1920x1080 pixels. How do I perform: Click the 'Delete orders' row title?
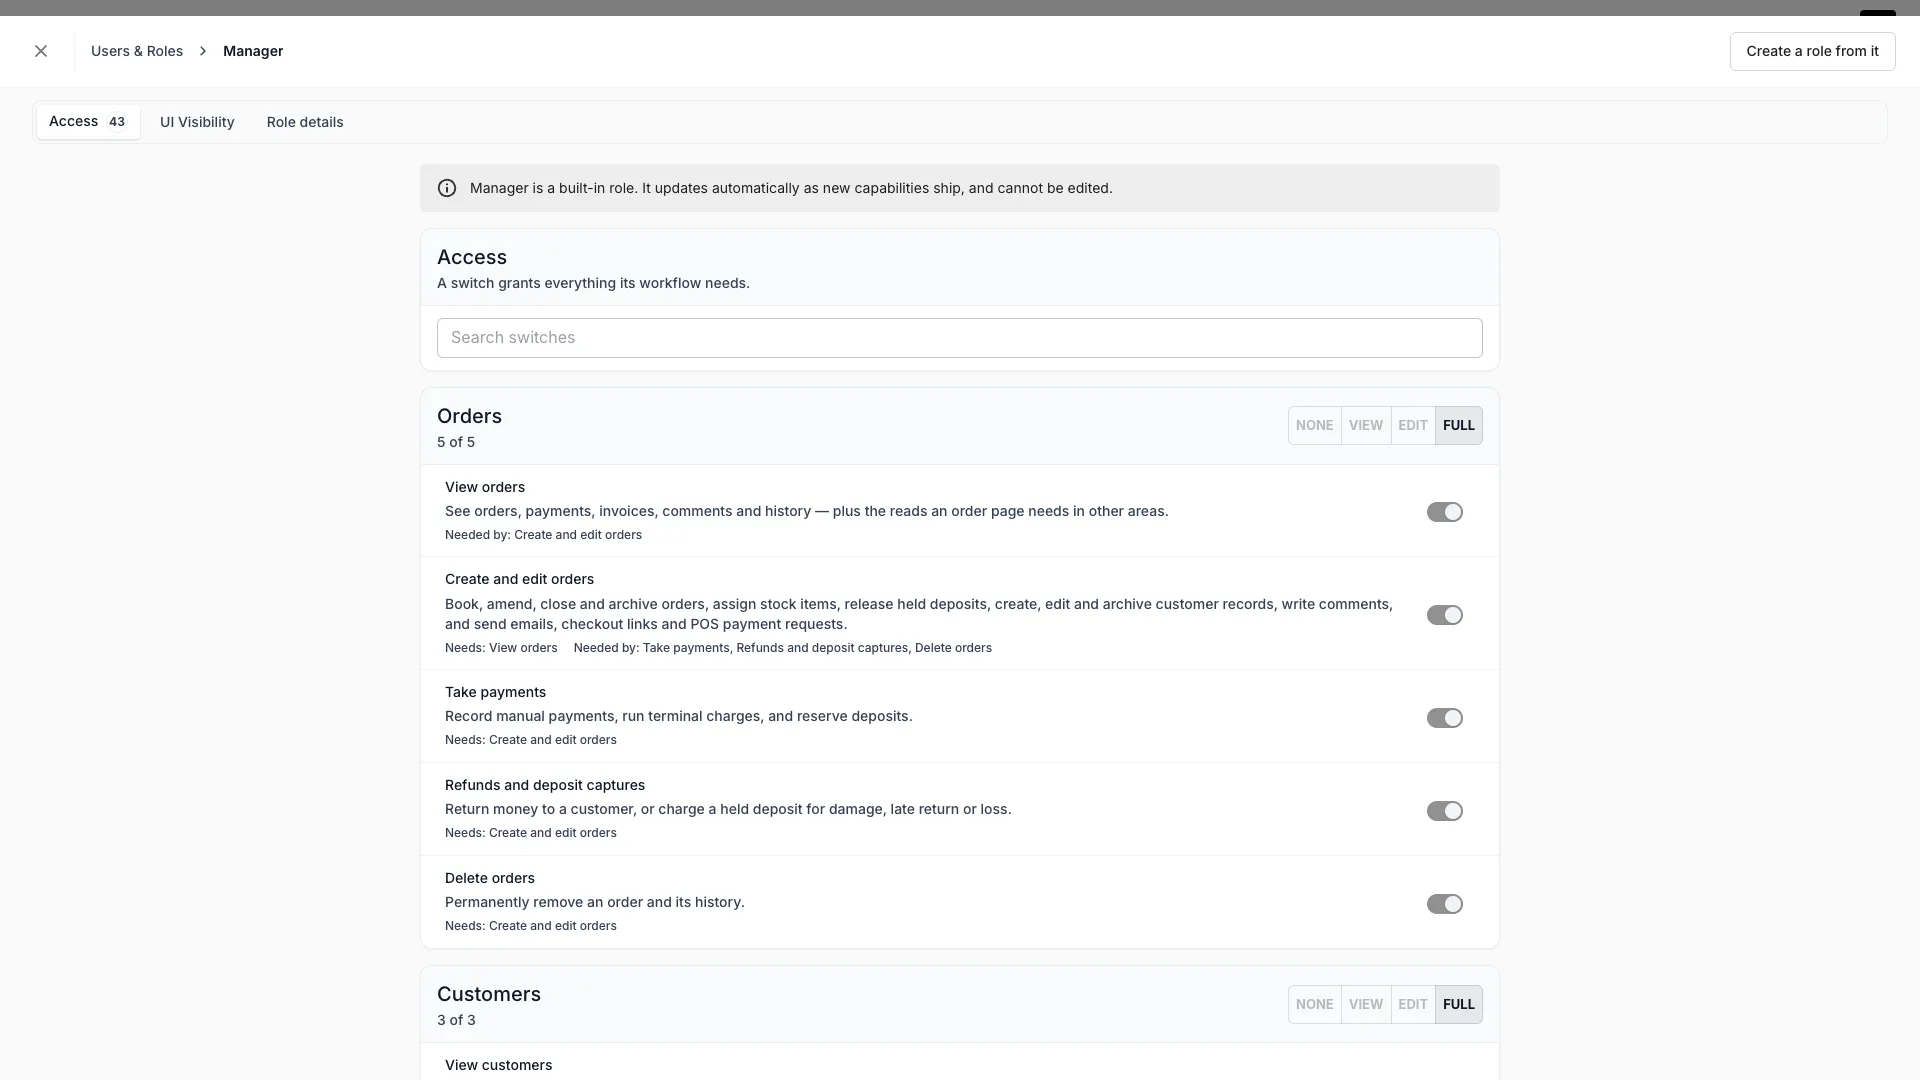(490, 878)
